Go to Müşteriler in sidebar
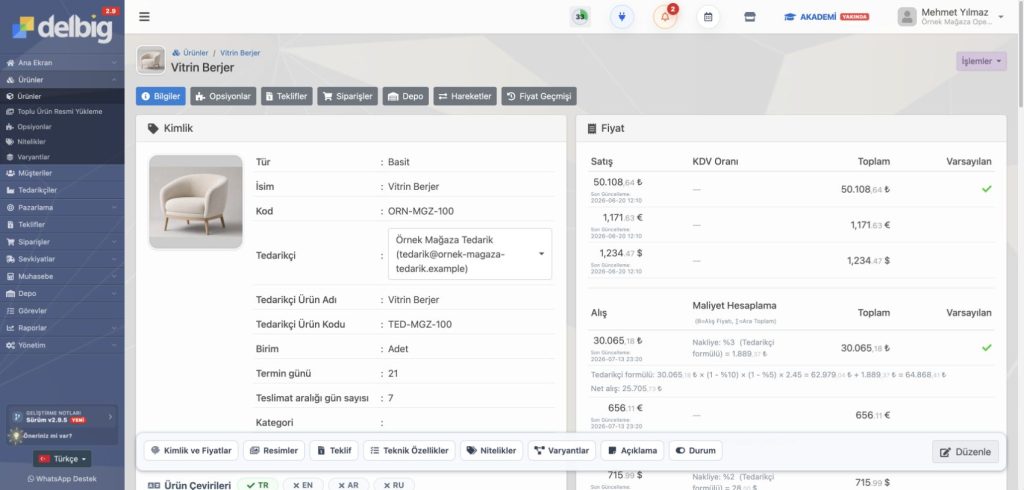This screenshot has height=490, width=1024. point(62,173)
